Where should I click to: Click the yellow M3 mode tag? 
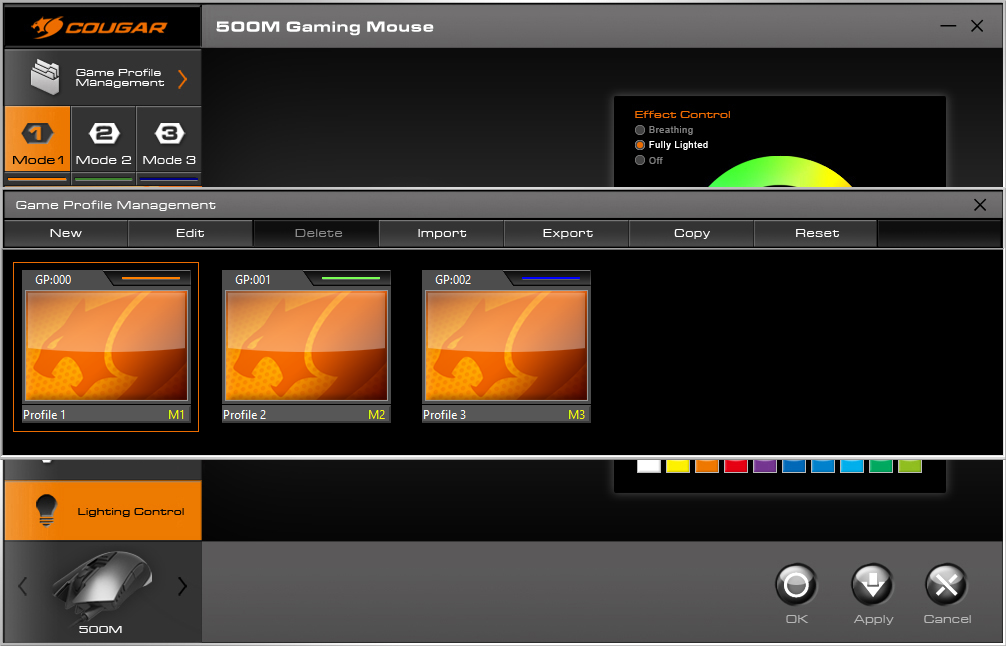pyautogui.click(x=577, y=415)
